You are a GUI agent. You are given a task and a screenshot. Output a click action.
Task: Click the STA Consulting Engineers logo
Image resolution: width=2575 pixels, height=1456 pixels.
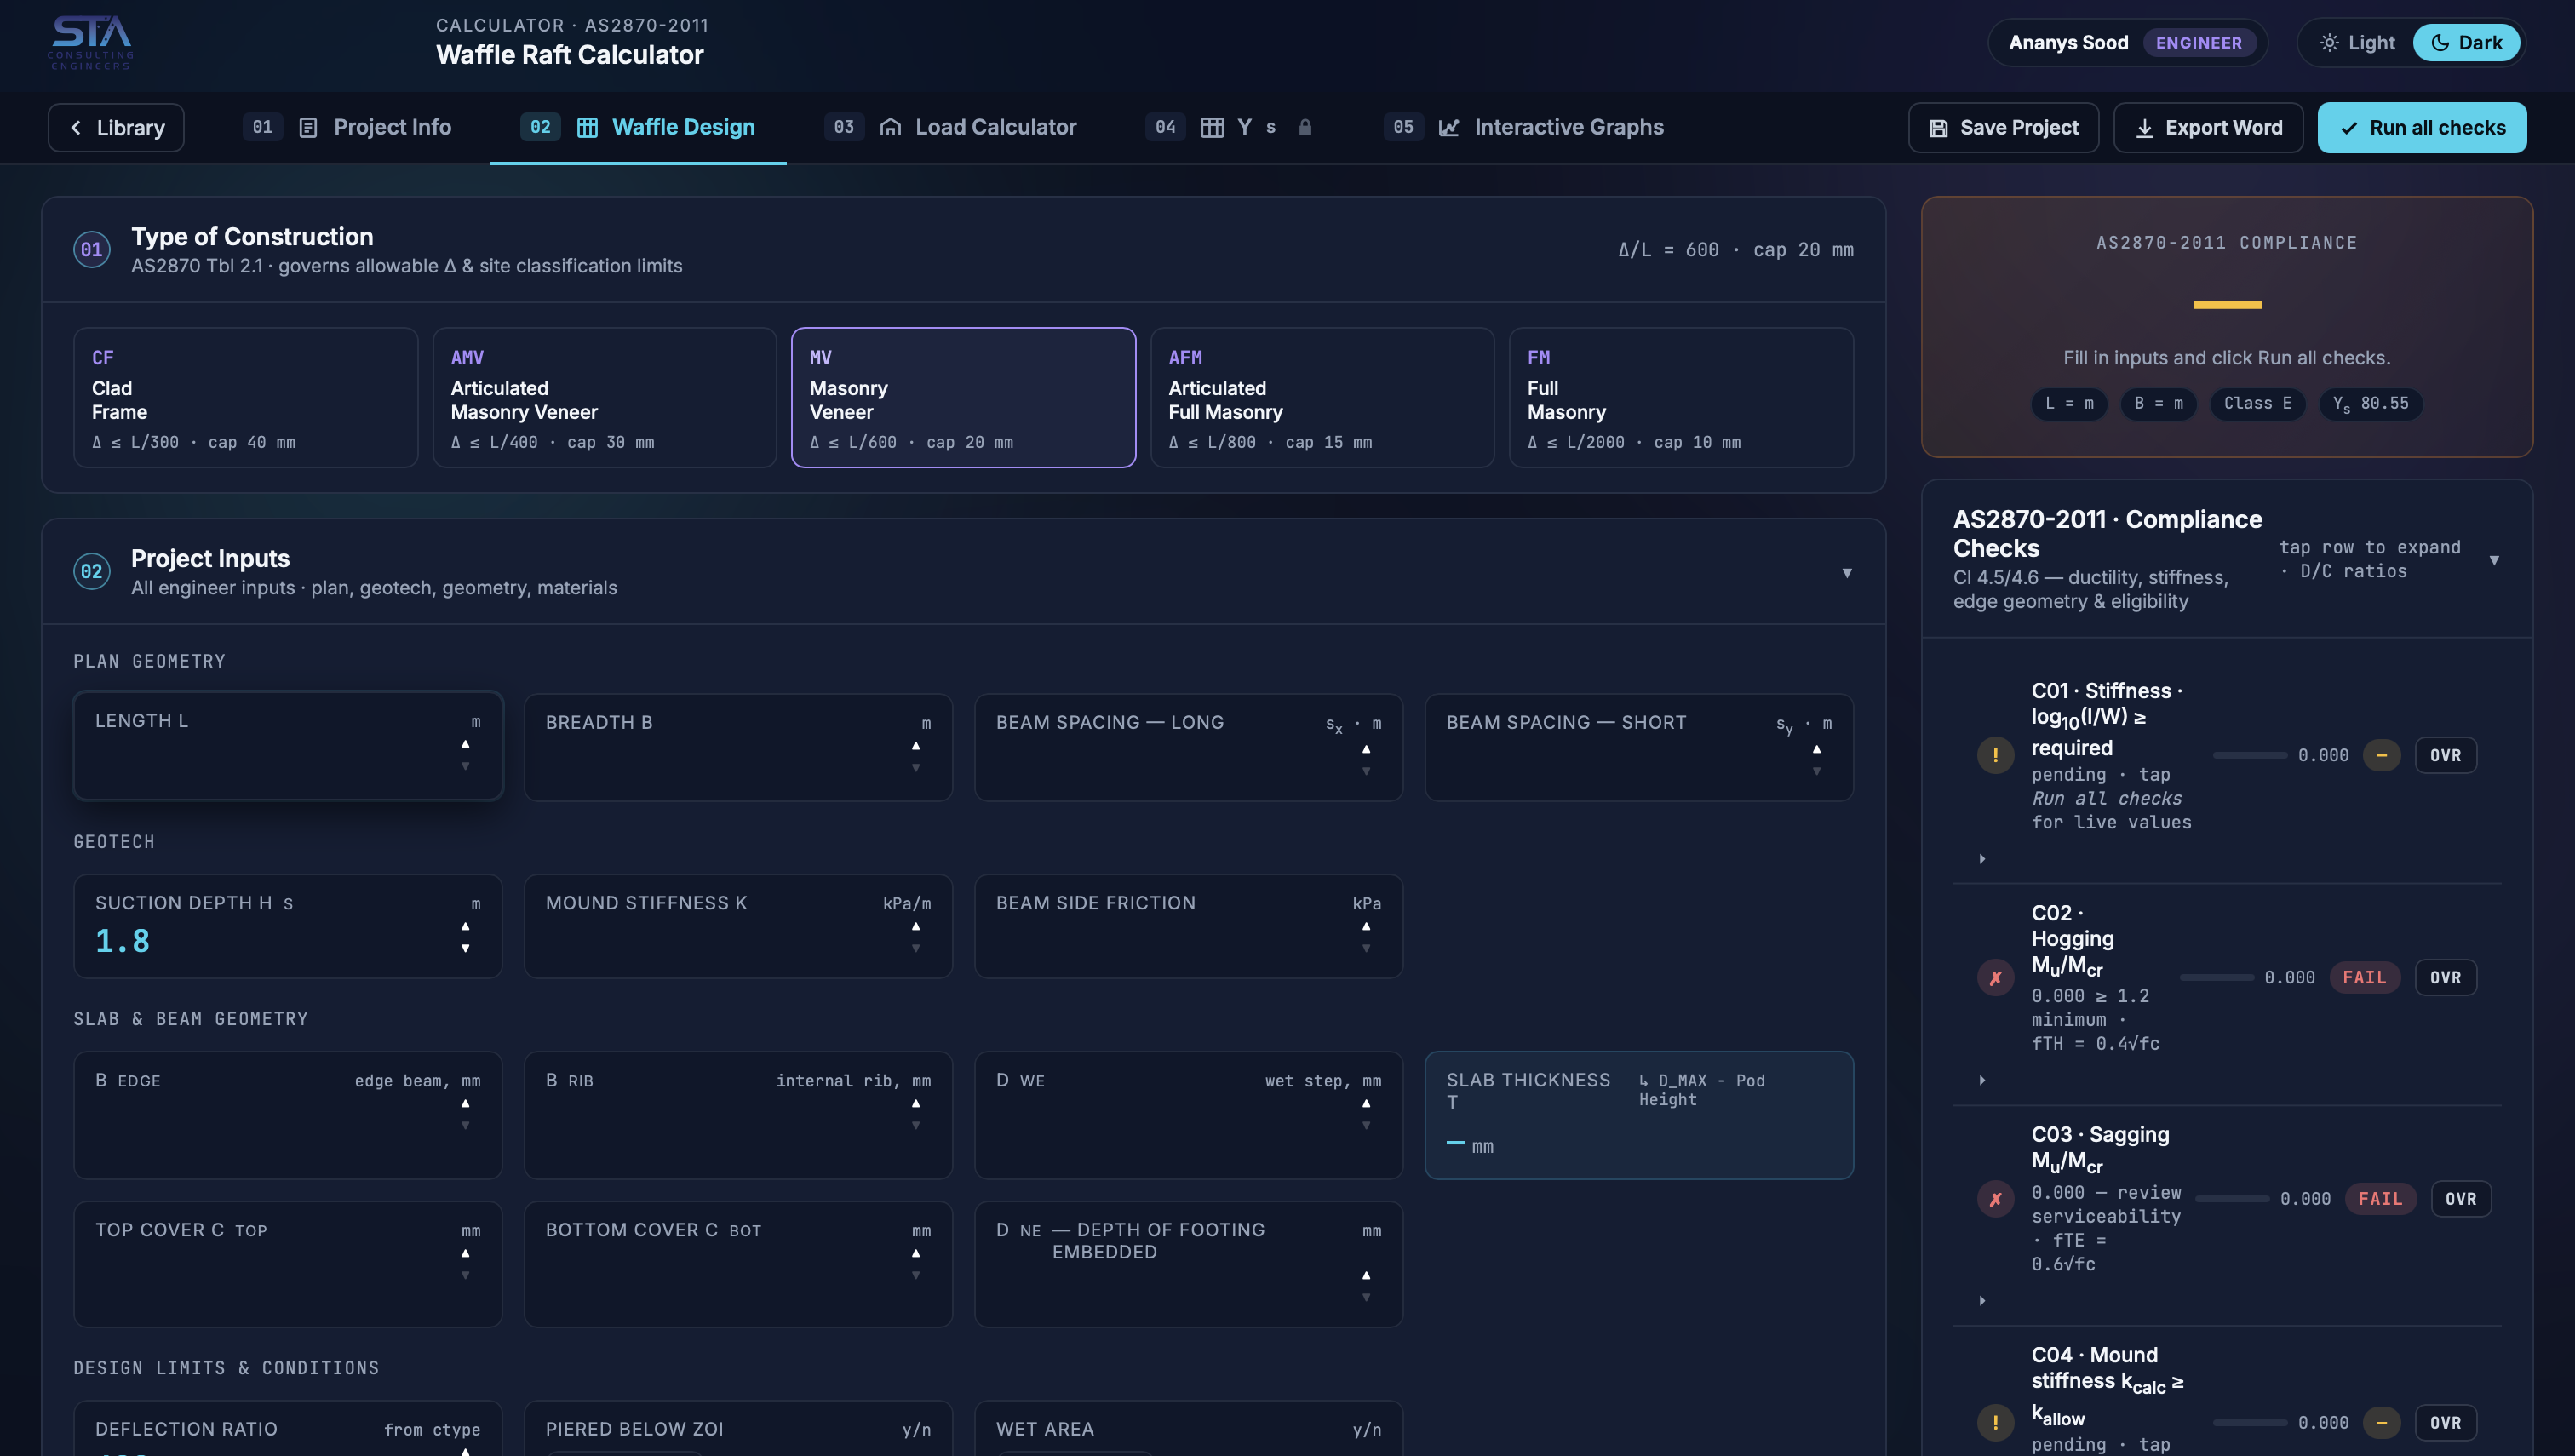(x=91, y=42)
